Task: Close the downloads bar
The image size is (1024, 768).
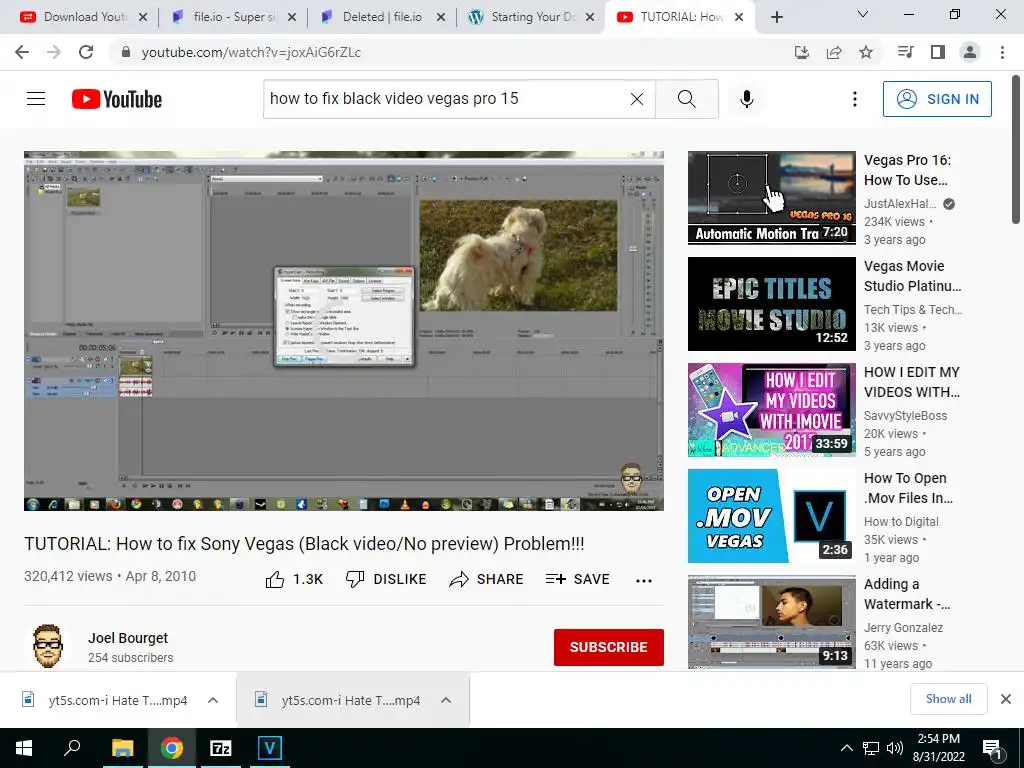Action: [x=1006, y=699]
